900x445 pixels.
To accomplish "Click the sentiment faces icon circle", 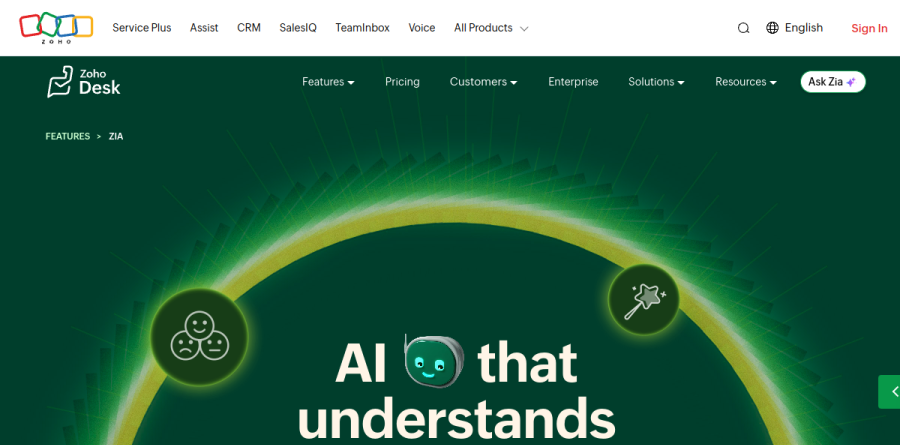I will point(199,336).
